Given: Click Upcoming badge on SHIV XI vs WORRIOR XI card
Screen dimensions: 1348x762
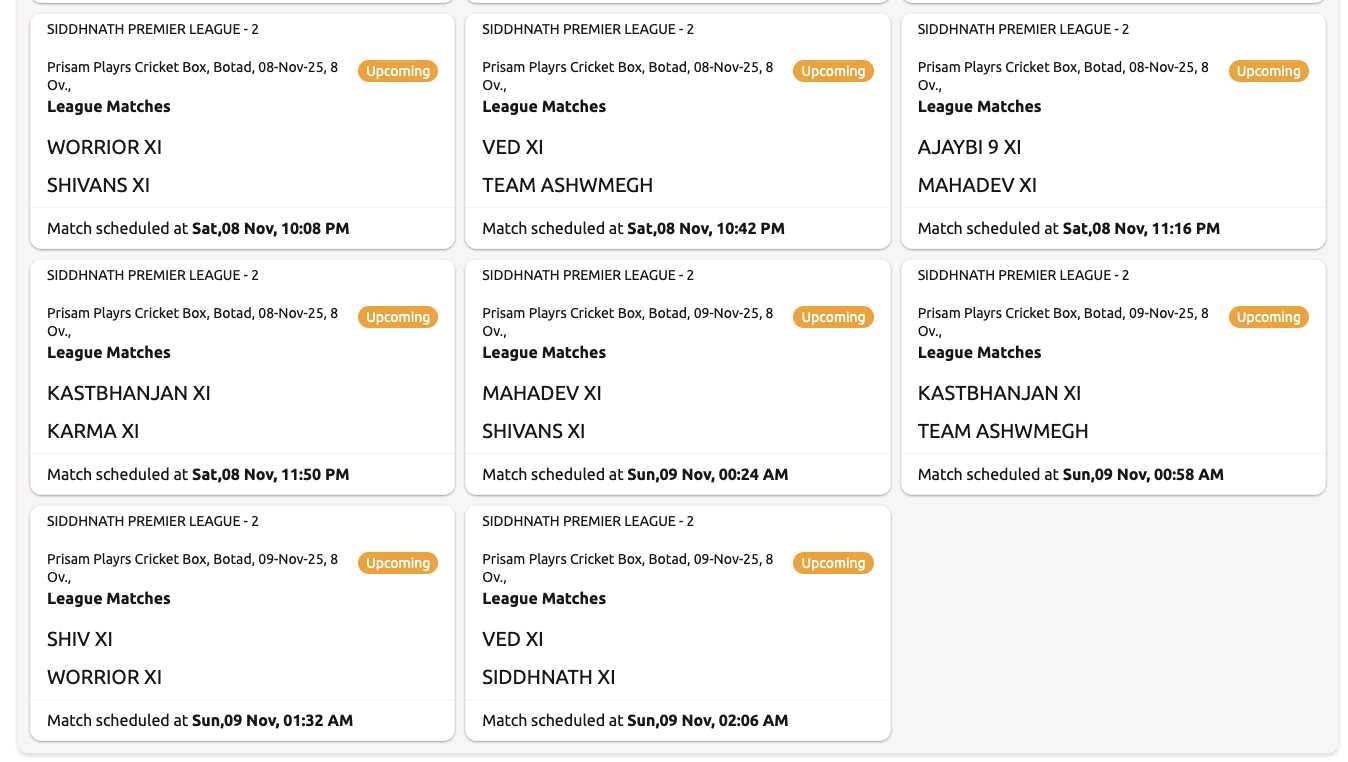Looking at the screenshot, I should point(397,563).
